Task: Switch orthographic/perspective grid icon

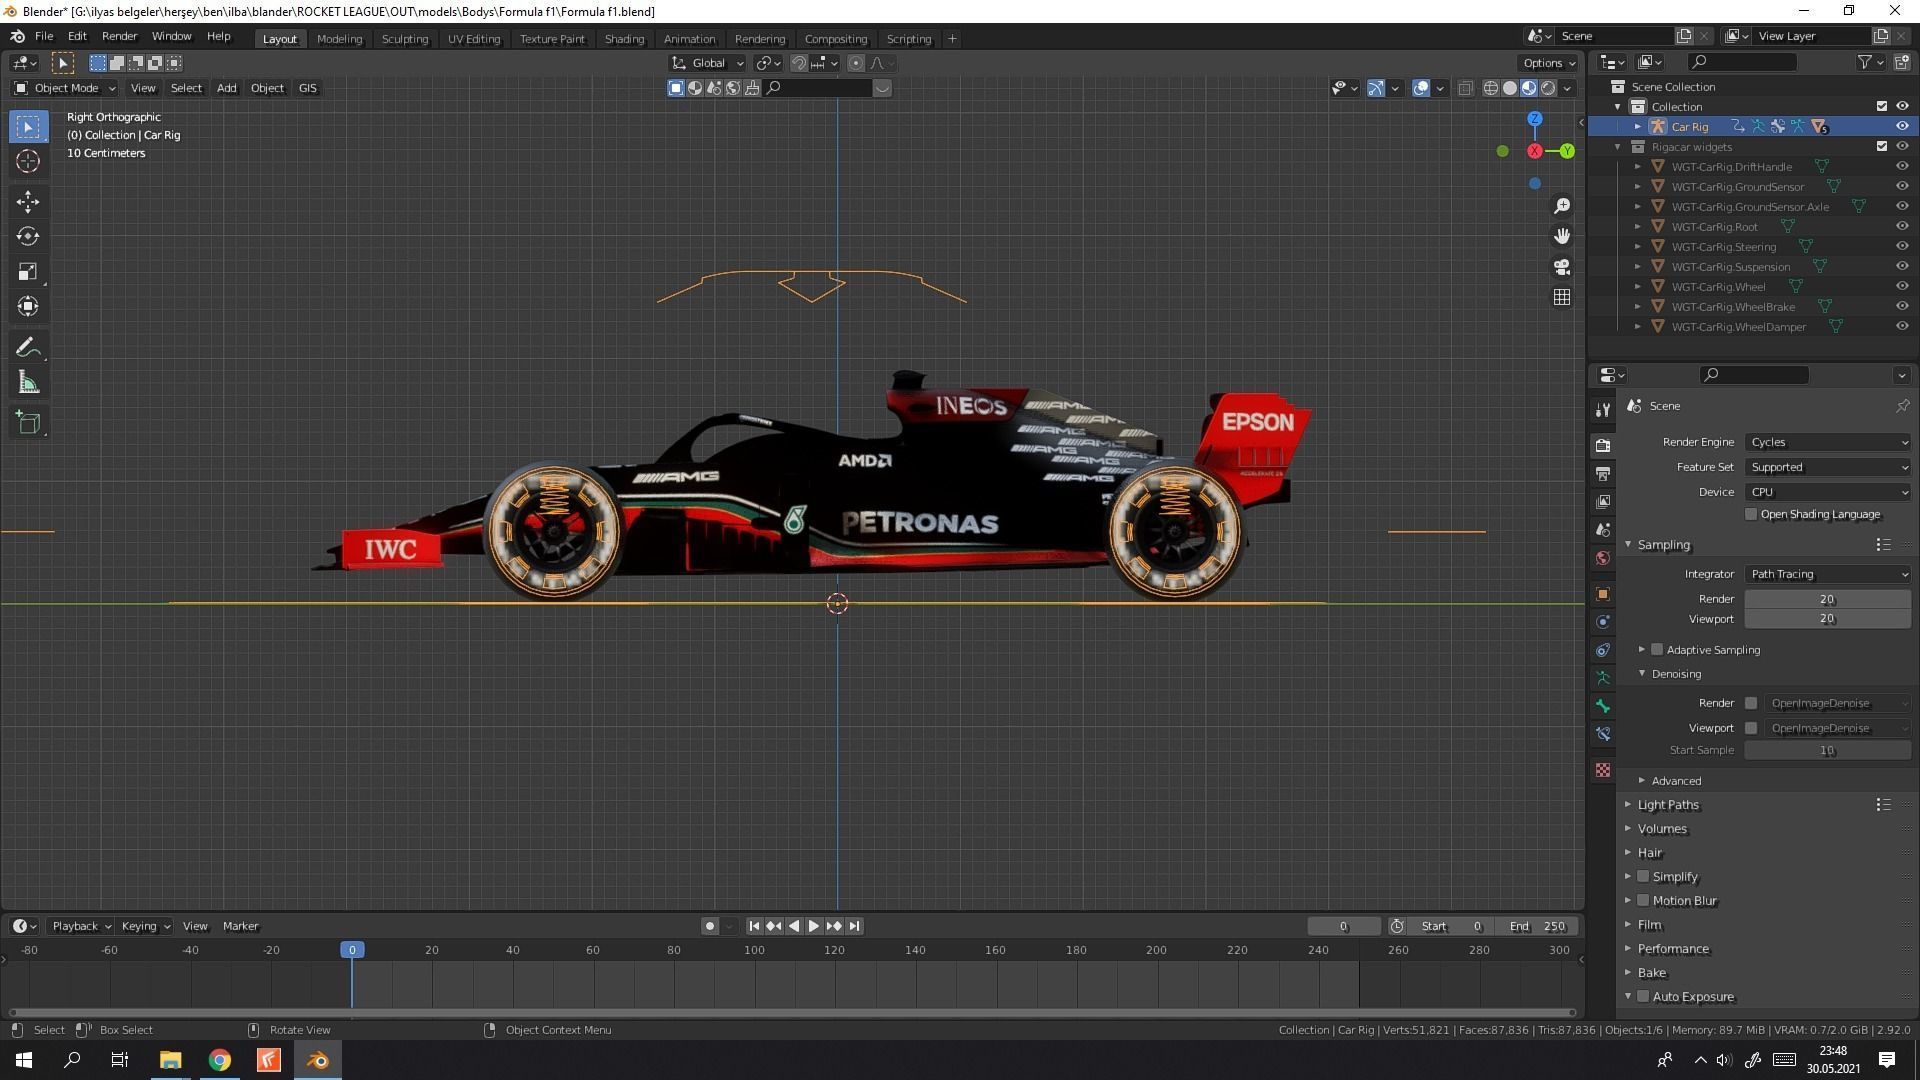Action: click(x=1562, y=297)
